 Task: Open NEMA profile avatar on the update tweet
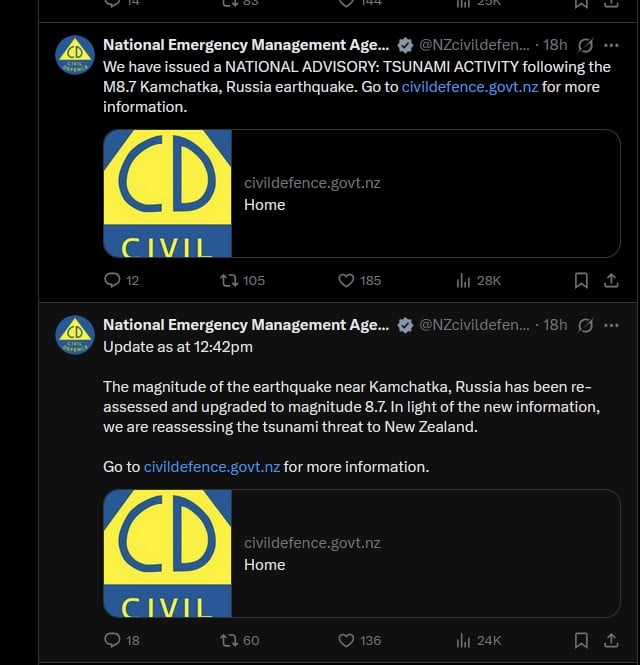coord(75,335)
